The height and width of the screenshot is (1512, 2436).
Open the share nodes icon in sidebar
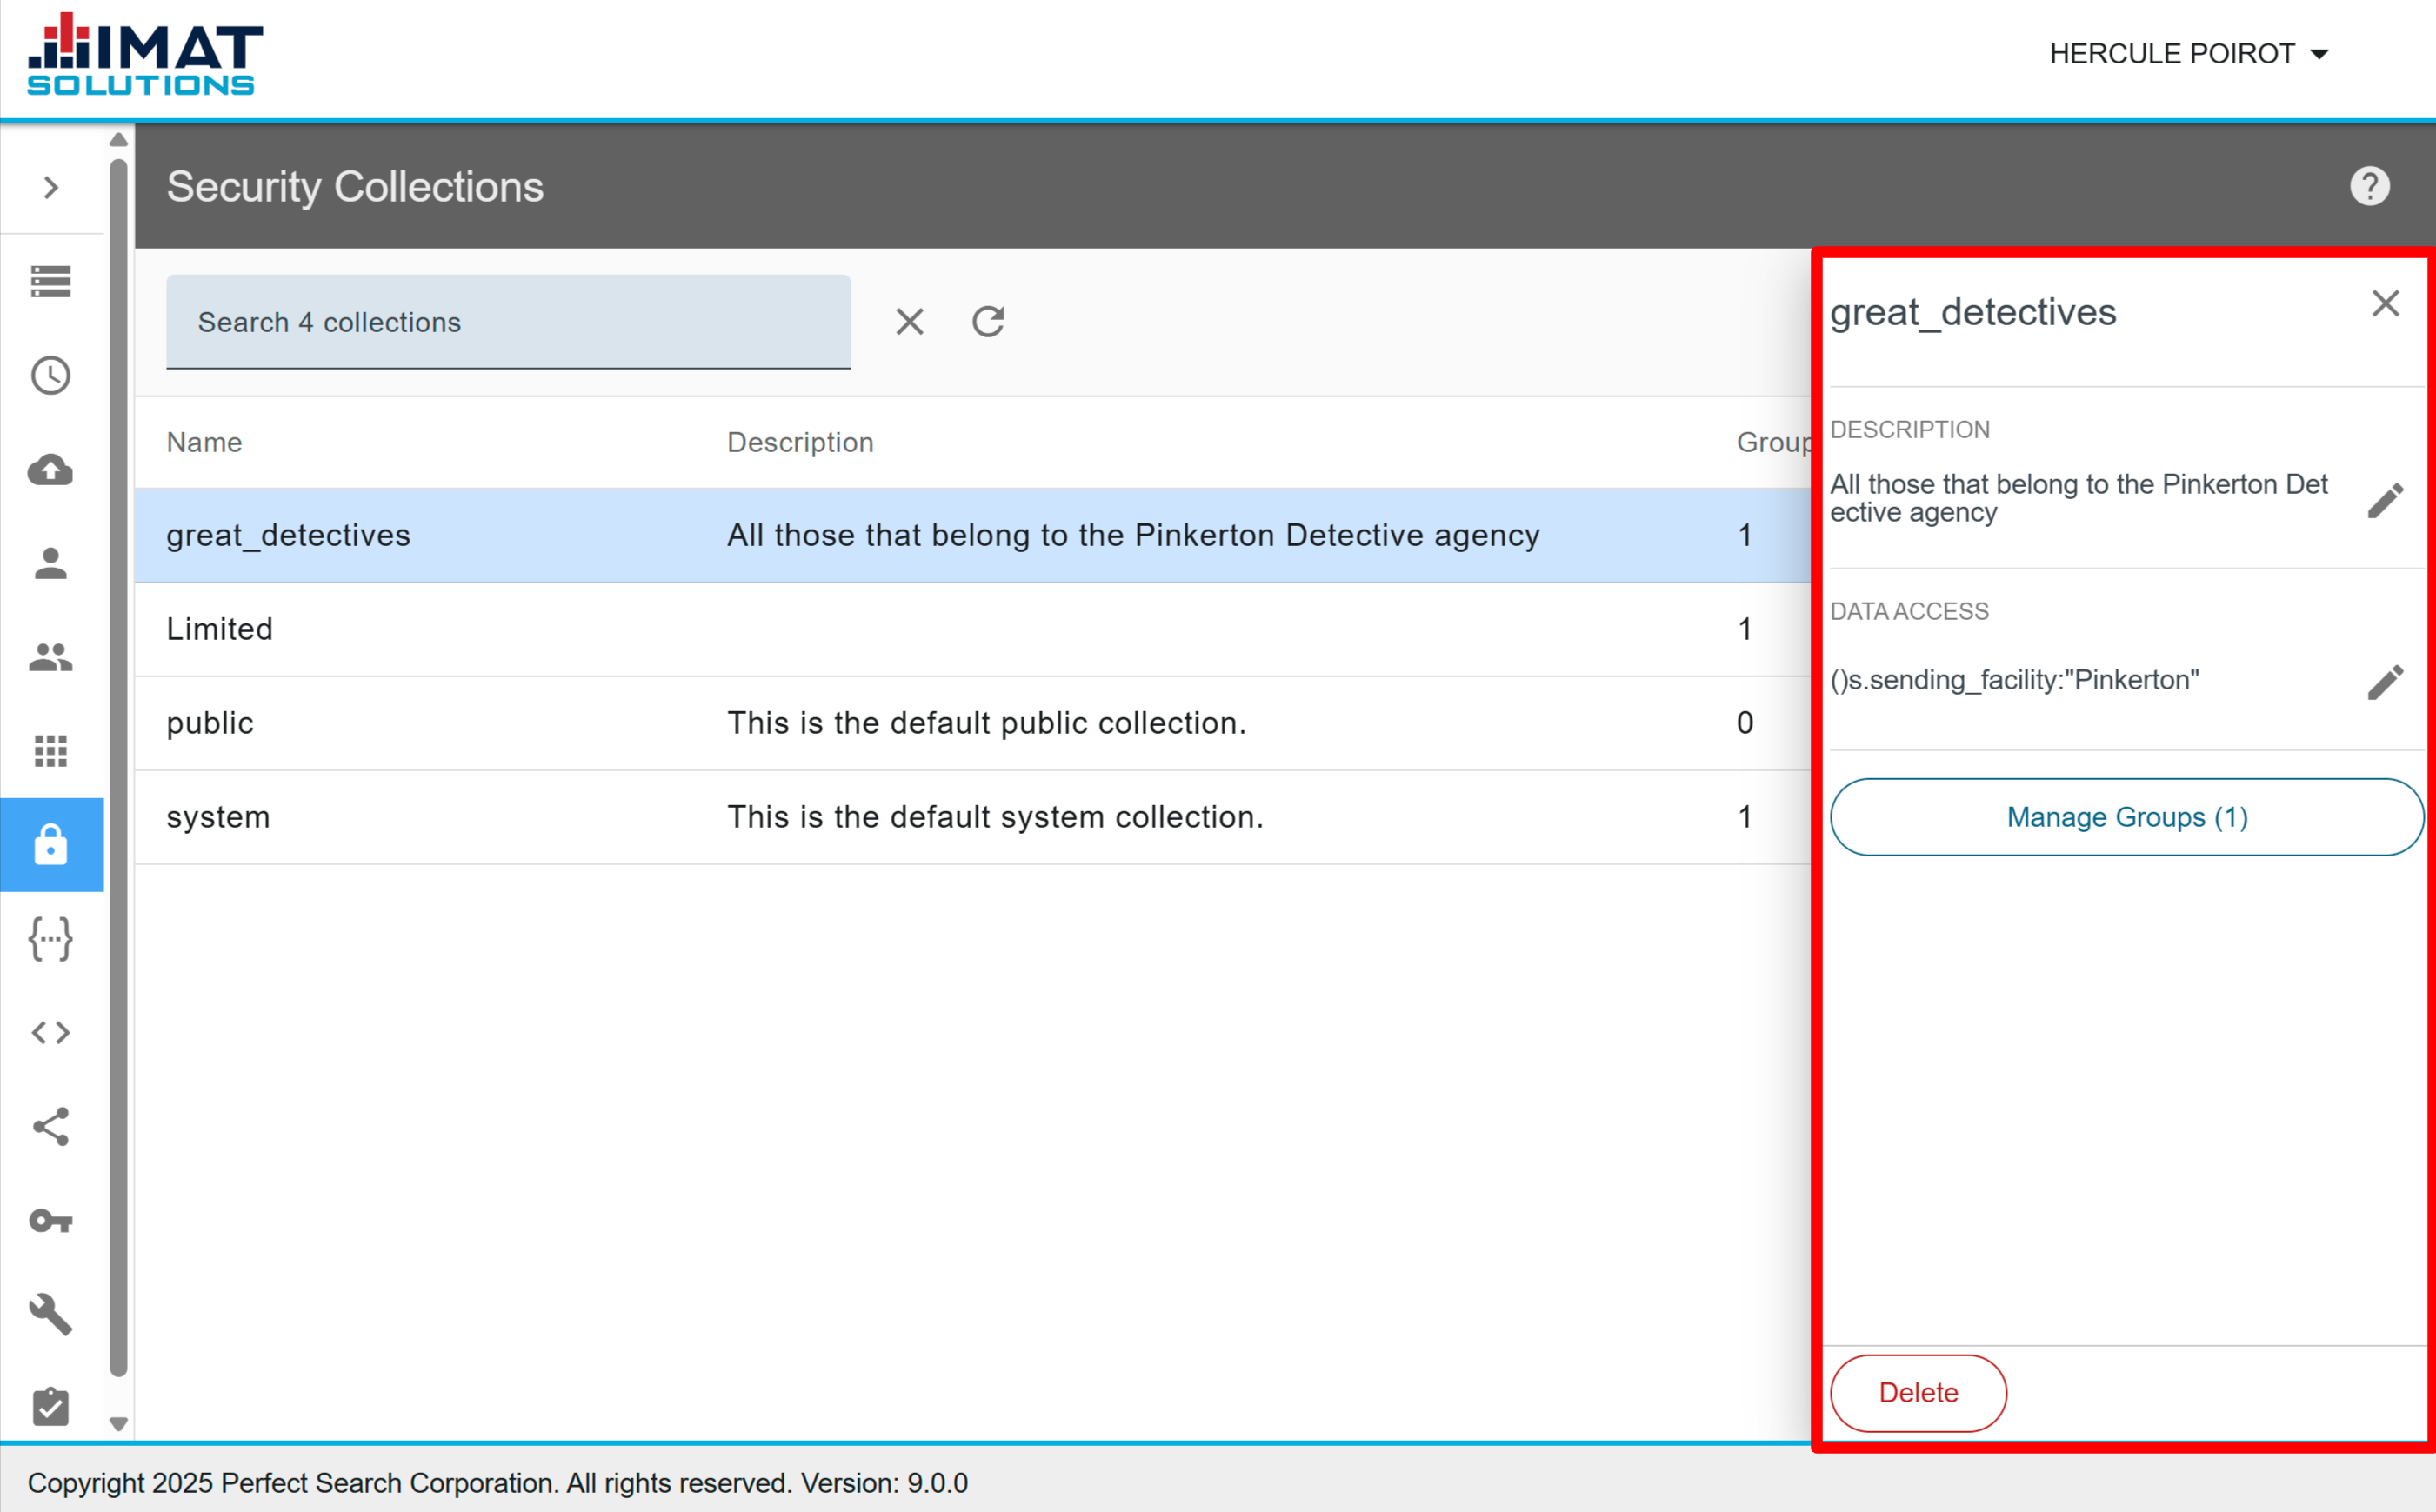click(51, 1126)
